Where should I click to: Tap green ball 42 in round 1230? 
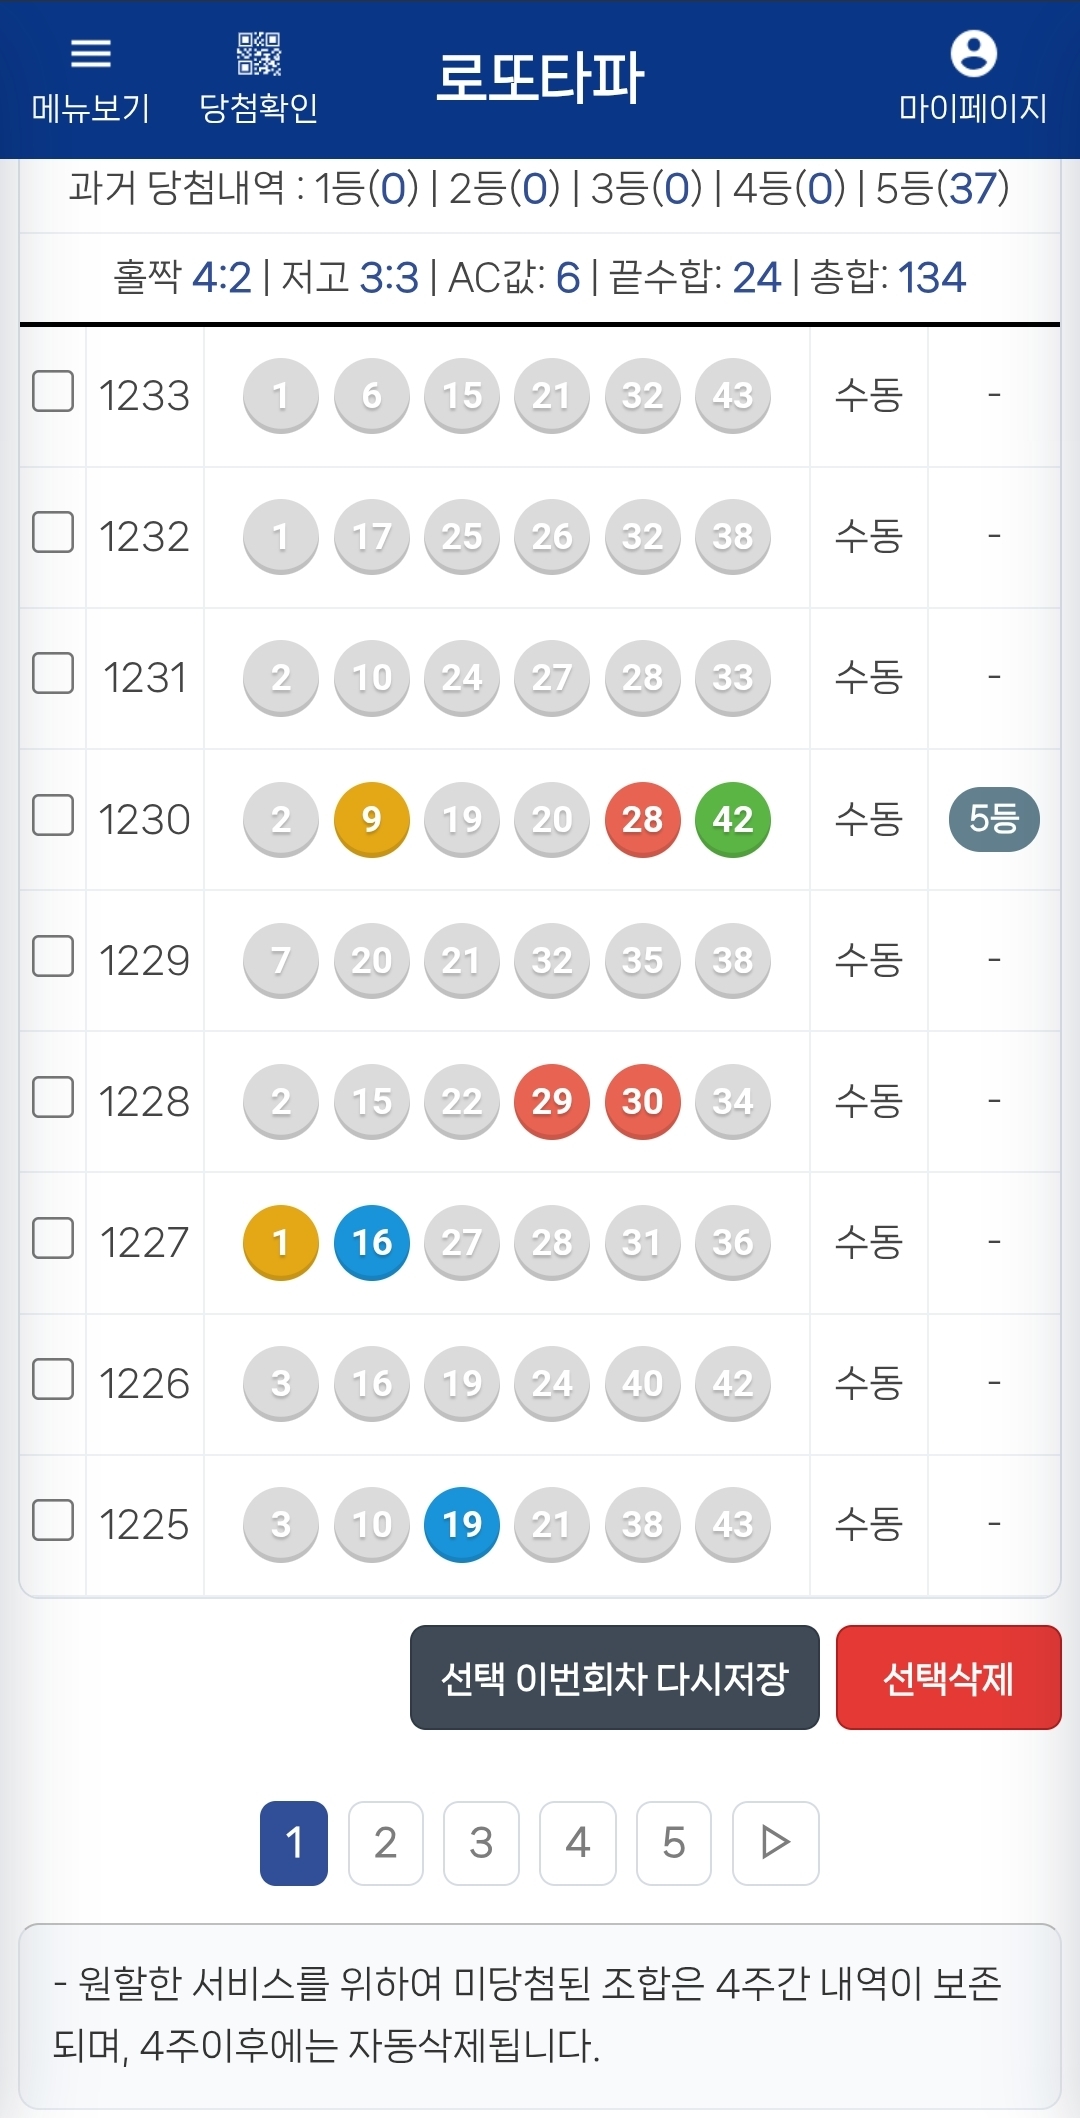point(733,819)
